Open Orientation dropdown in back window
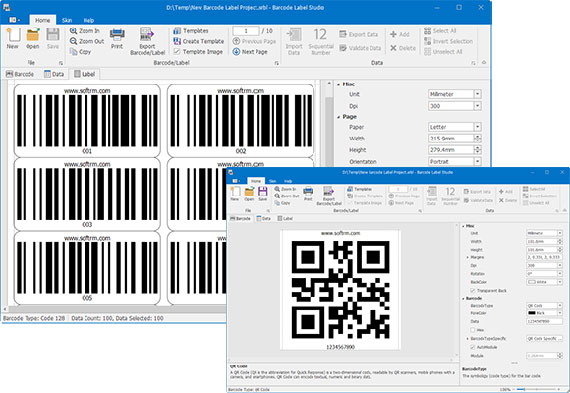The width and height of the screenshot is (570, 393). click(478, 161)
